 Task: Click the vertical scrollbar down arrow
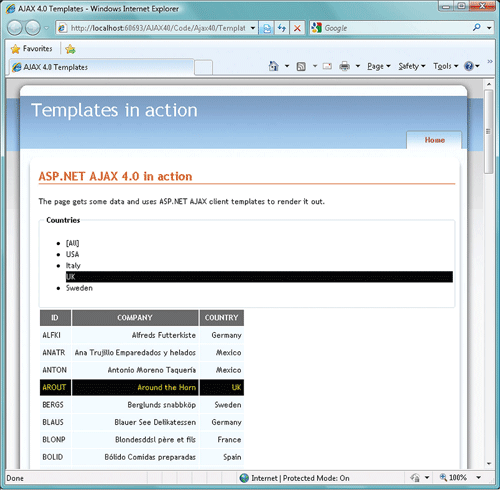[x=489, y=463]
